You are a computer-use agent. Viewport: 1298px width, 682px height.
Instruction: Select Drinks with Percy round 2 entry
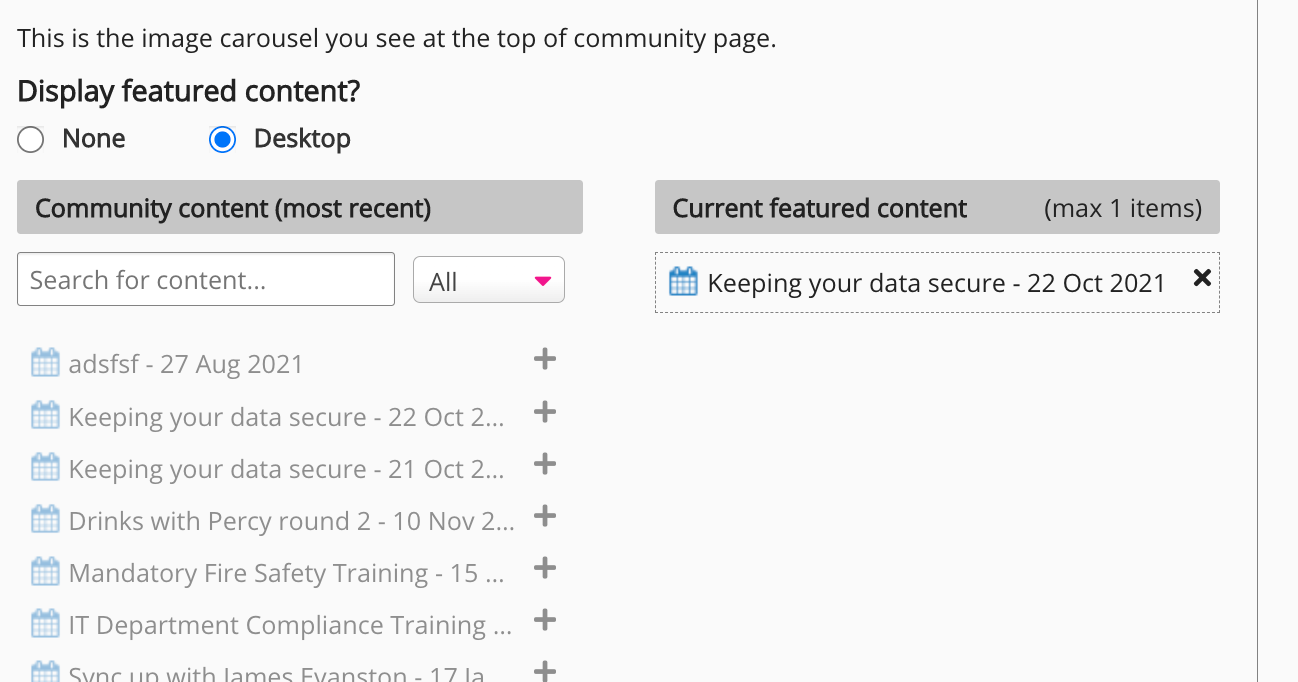point(291,521)
